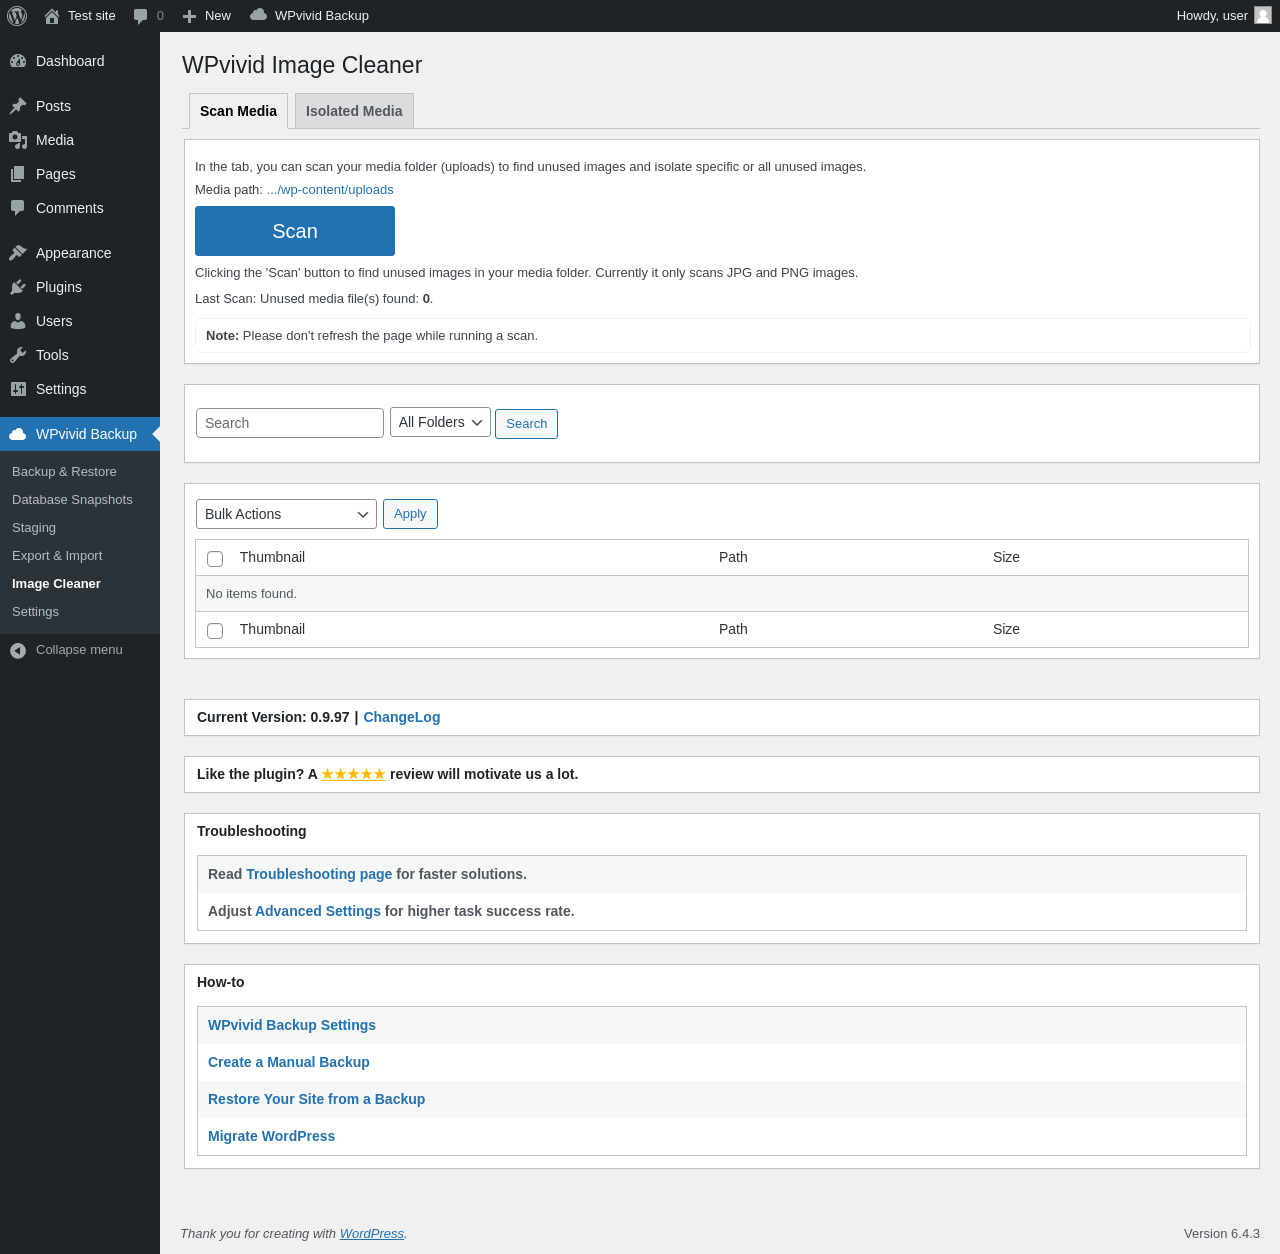Open the ChangeLog link
Screen dimensions: 1280x1254
pos(401,717)
